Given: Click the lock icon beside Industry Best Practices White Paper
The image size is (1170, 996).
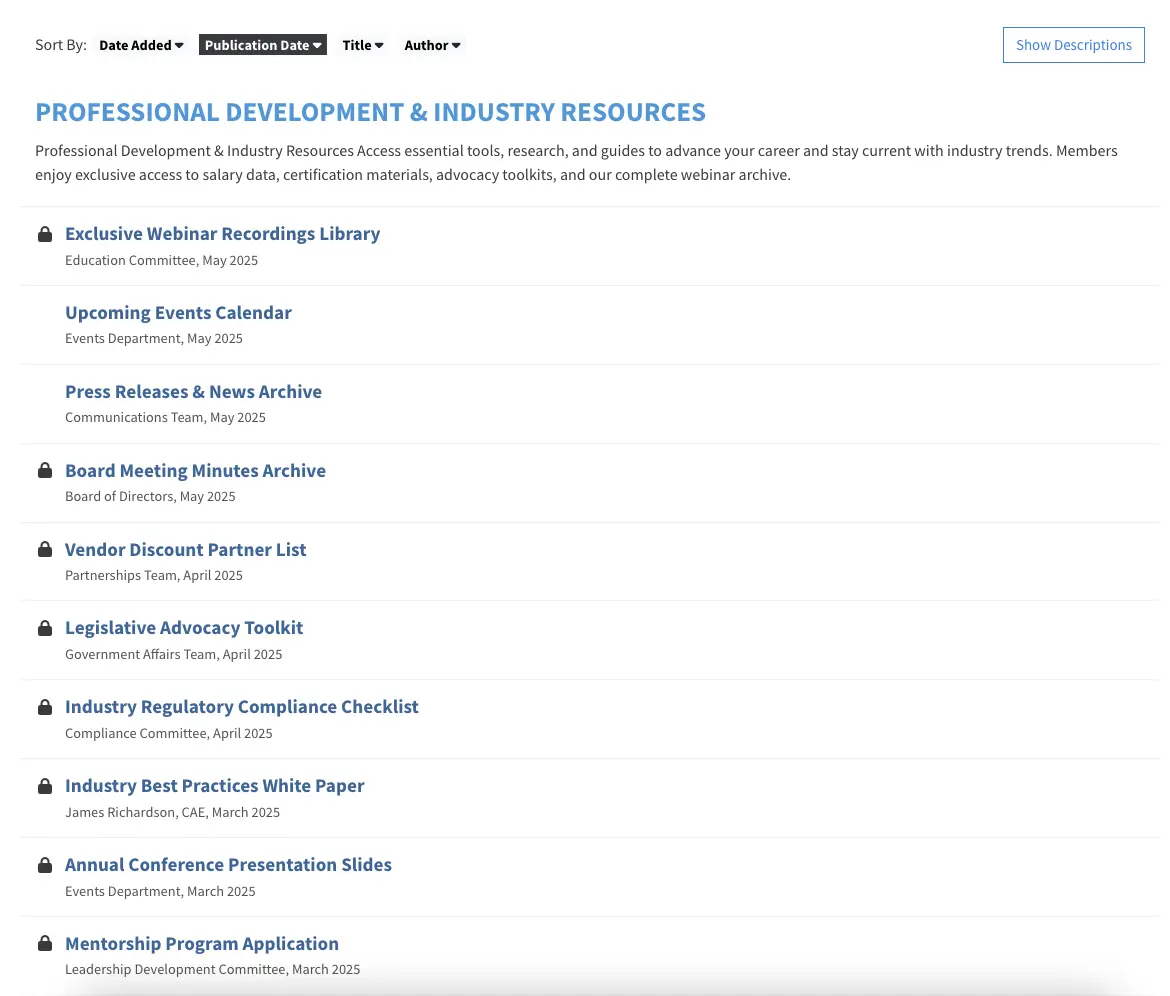Looking at the screenshot, I should pos(45,786).
